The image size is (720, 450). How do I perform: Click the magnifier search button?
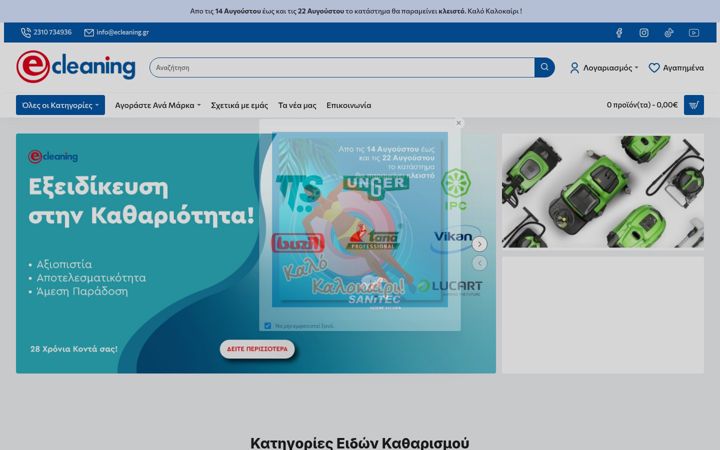click(545, 68)
